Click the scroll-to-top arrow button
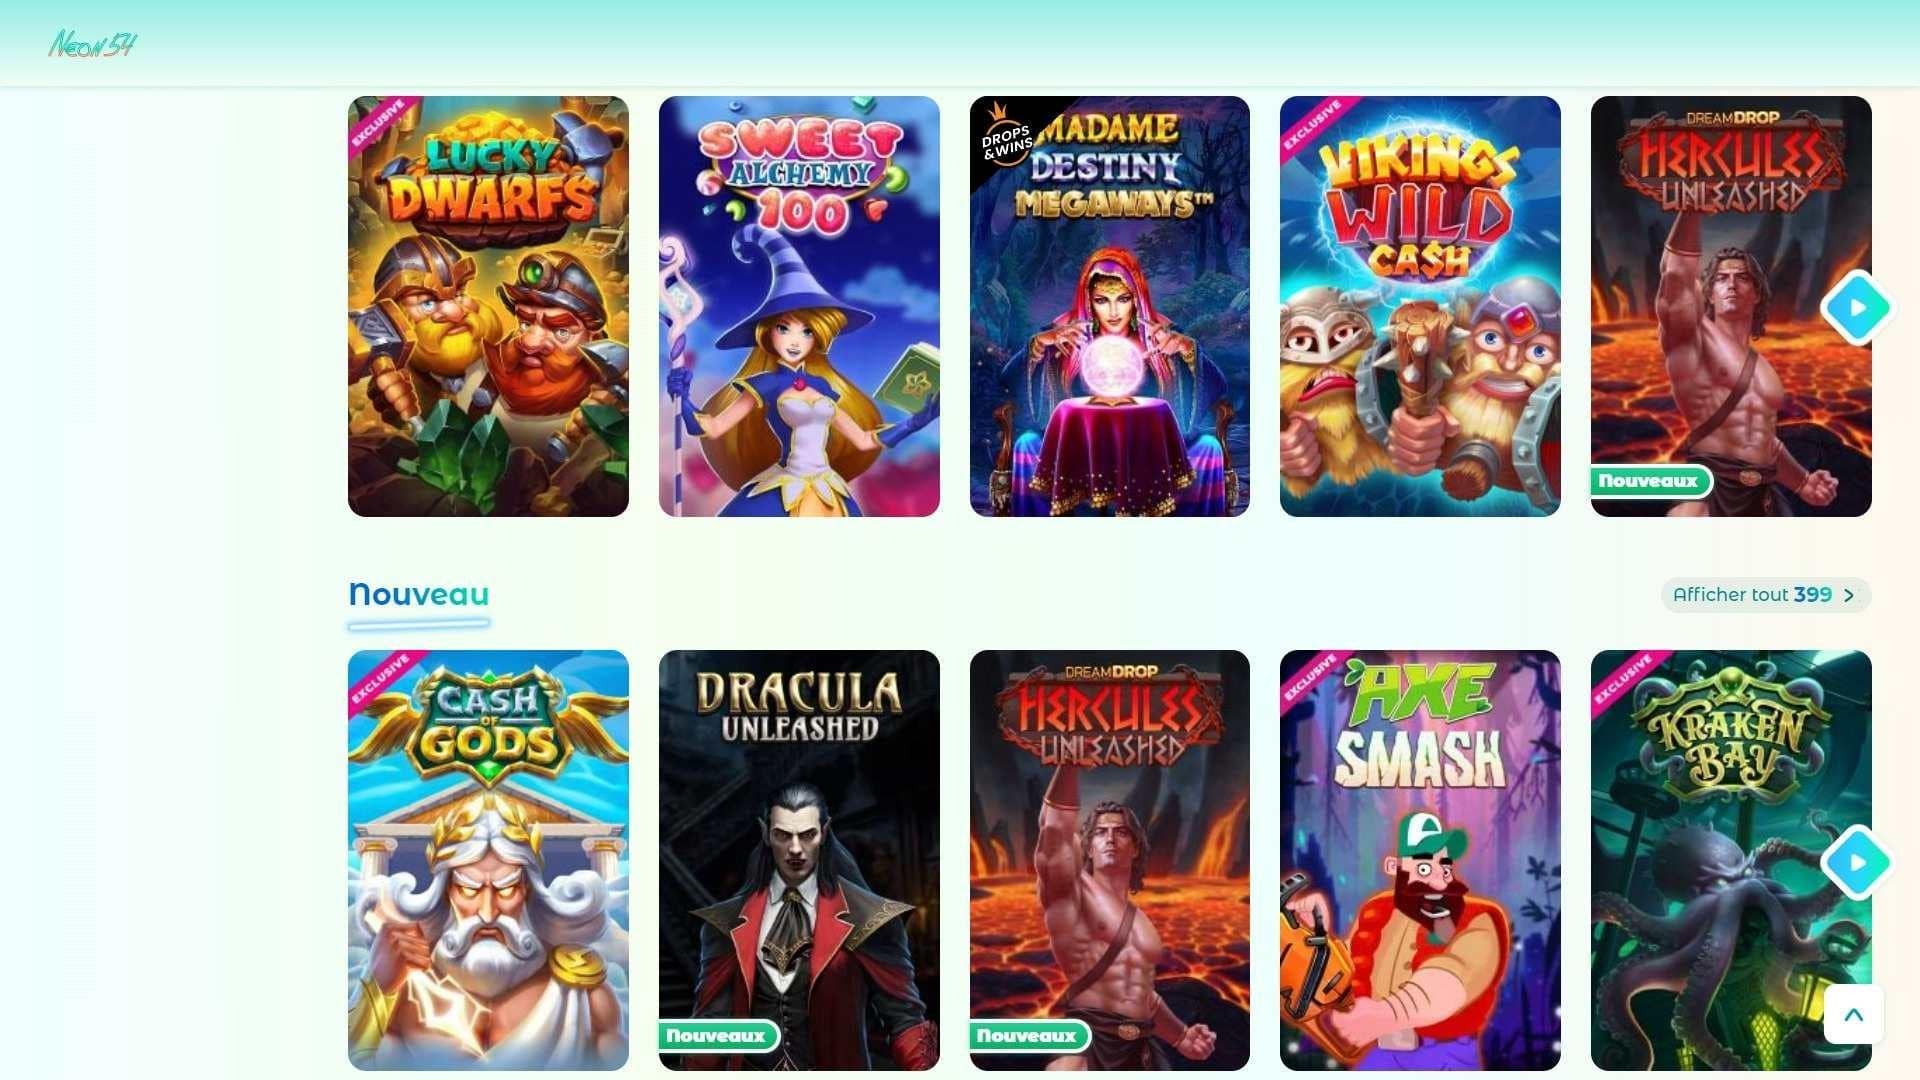 [x=1853, y=1015]
